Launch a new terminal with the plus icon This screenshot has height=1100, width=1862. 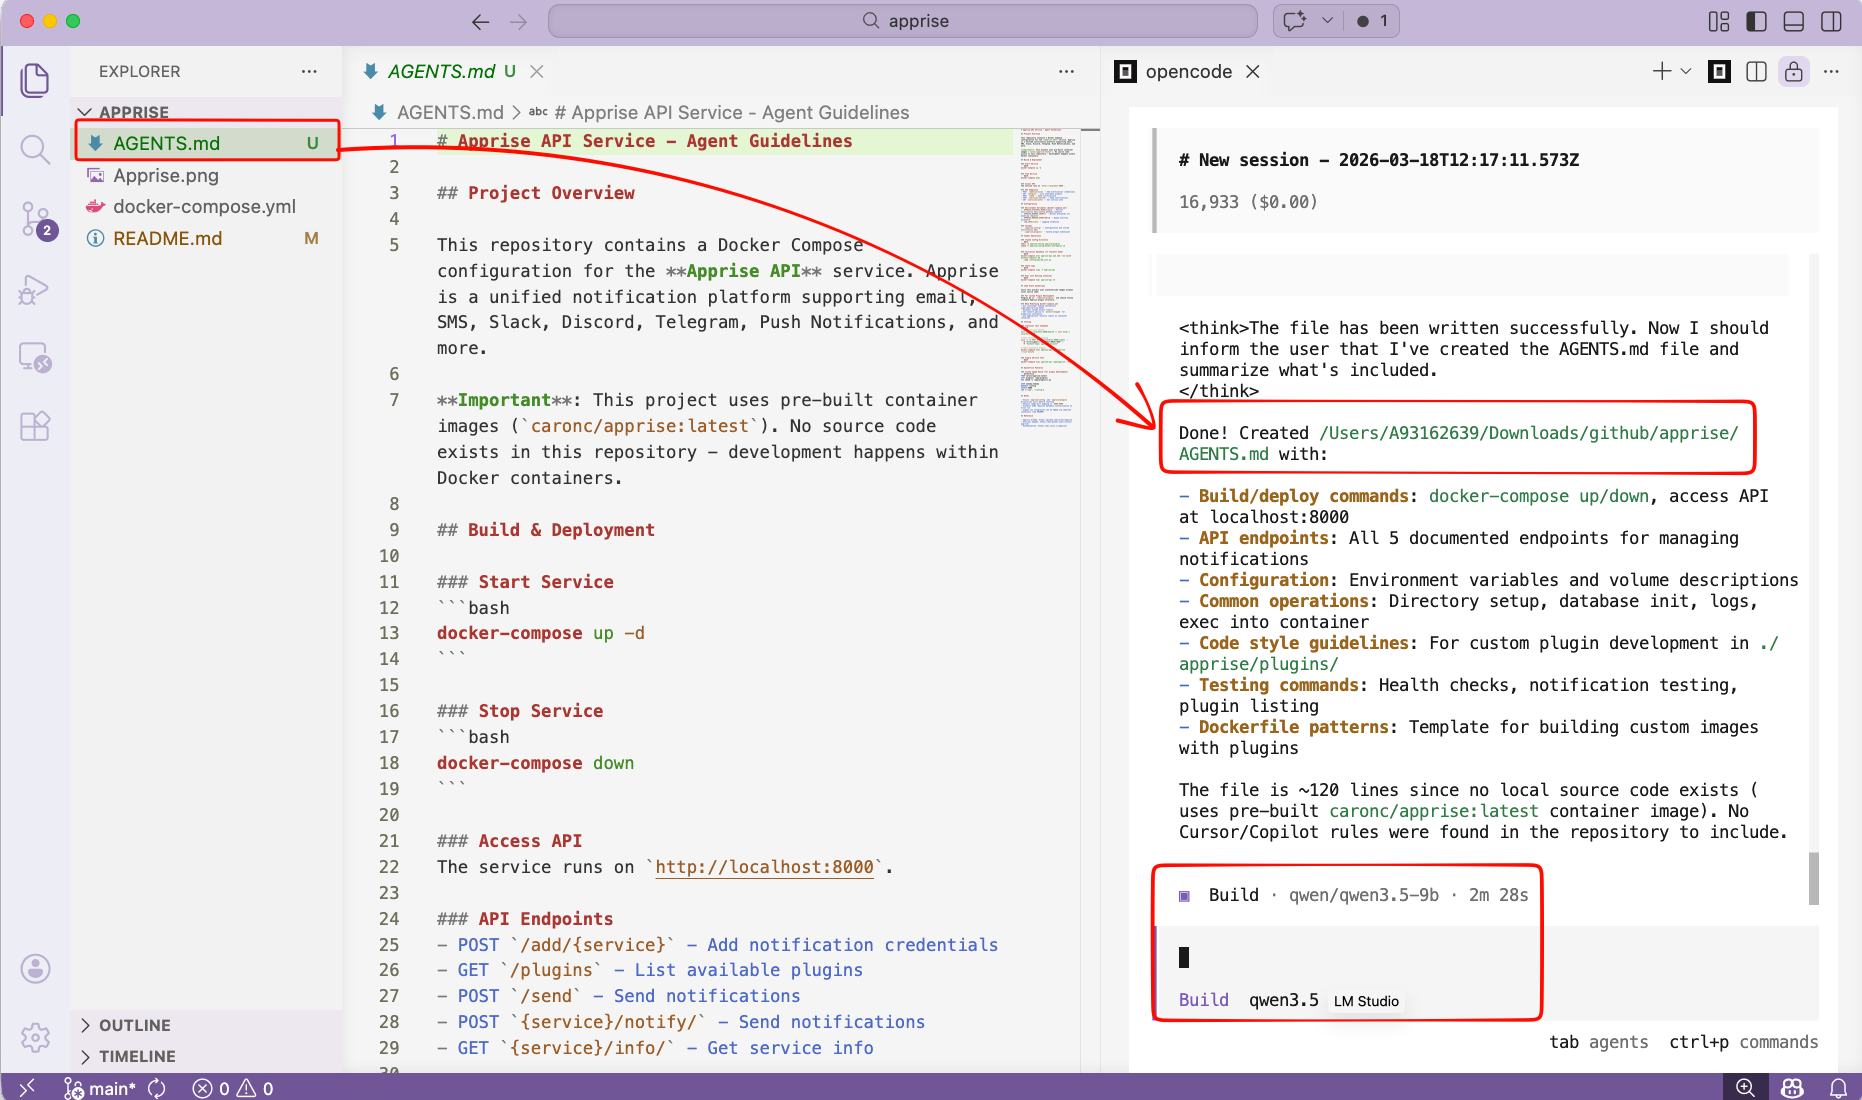pyautogui.click(x=1660, y=71)
